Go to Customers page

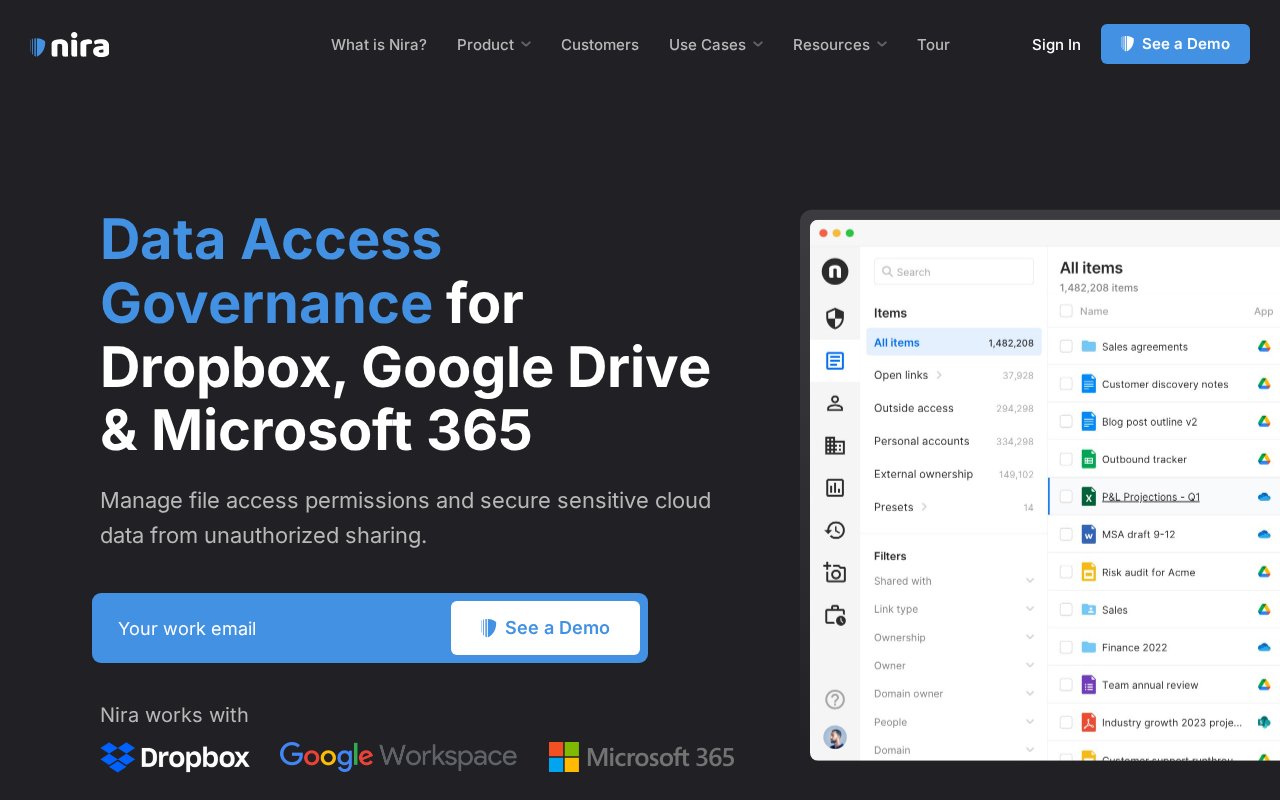pos(600,45)
